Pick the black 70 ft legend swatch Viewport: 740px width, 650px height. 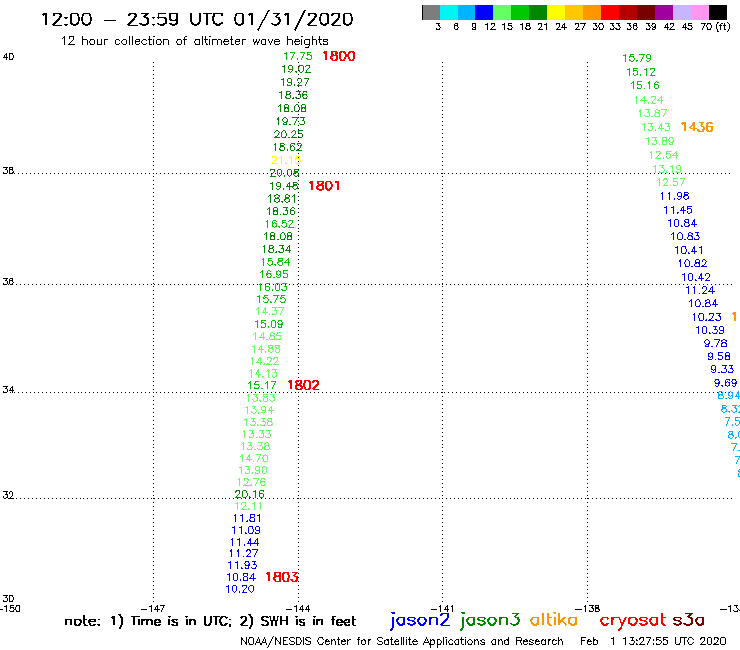pyautogui.click(x=718, y=12)
